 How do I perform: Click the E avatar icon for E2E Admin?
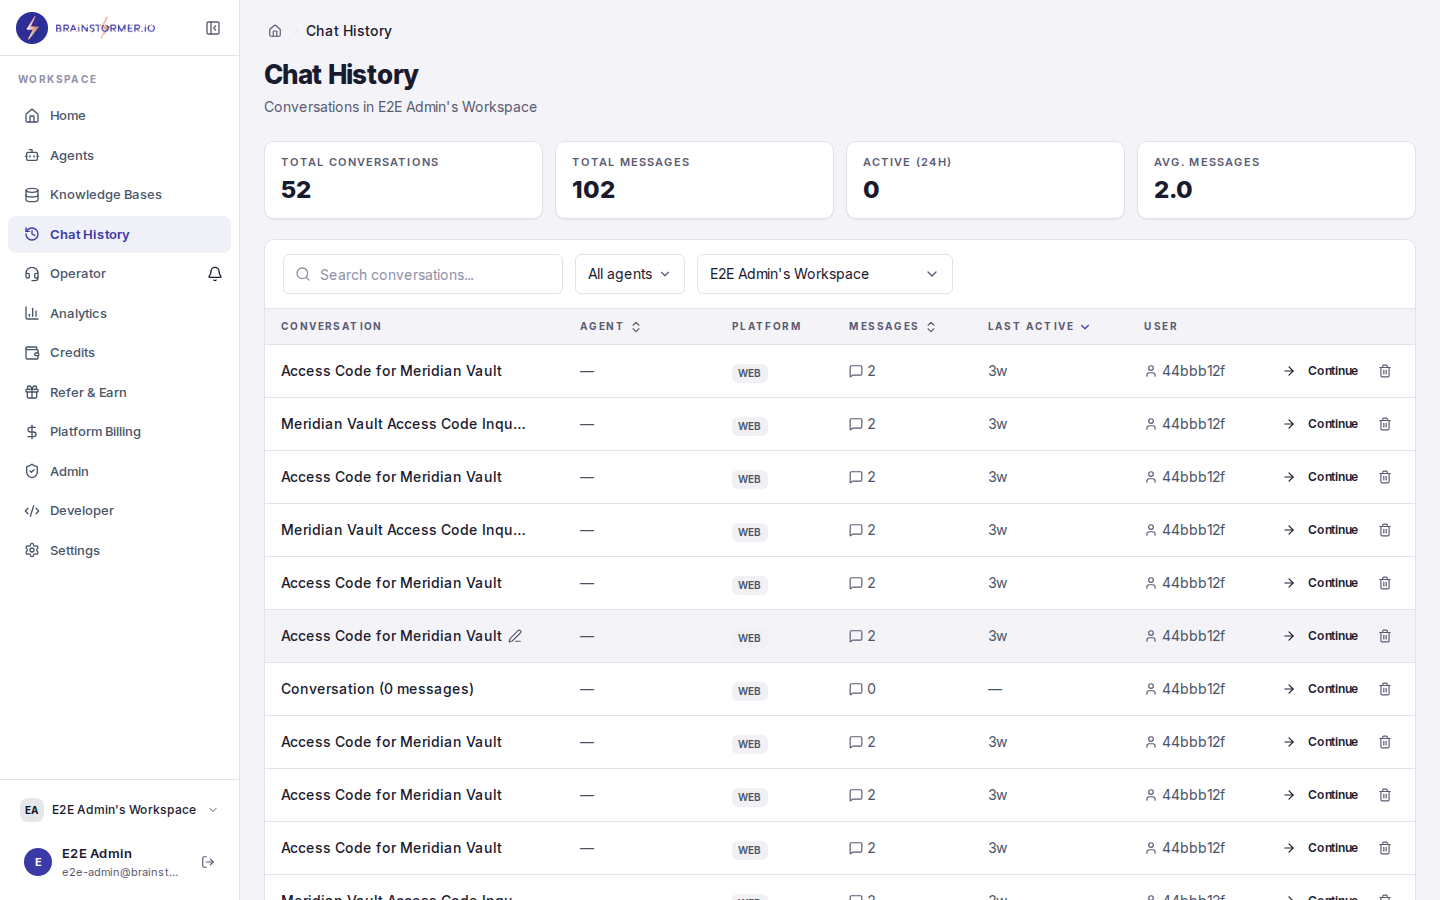[x=38, y=862]
